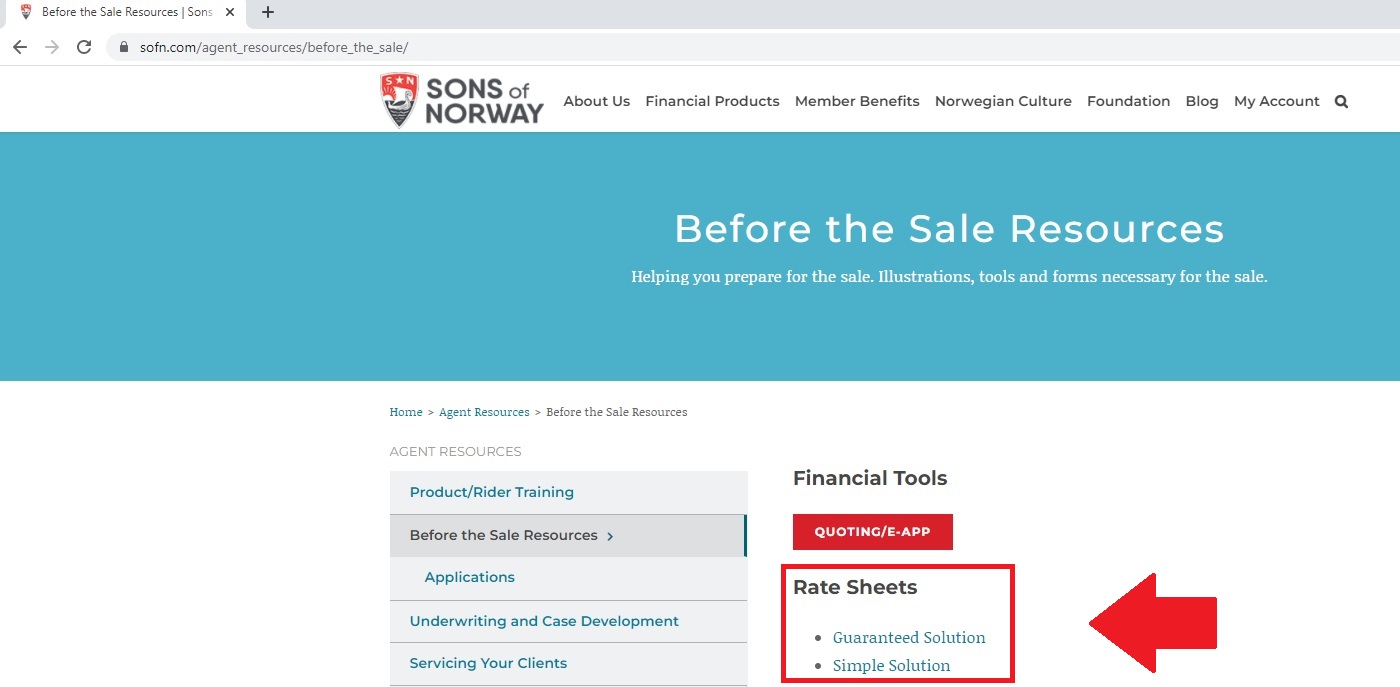Open the site search magnifier icon
This screenshot has height=687, width=1400.
click(1341, 101)
